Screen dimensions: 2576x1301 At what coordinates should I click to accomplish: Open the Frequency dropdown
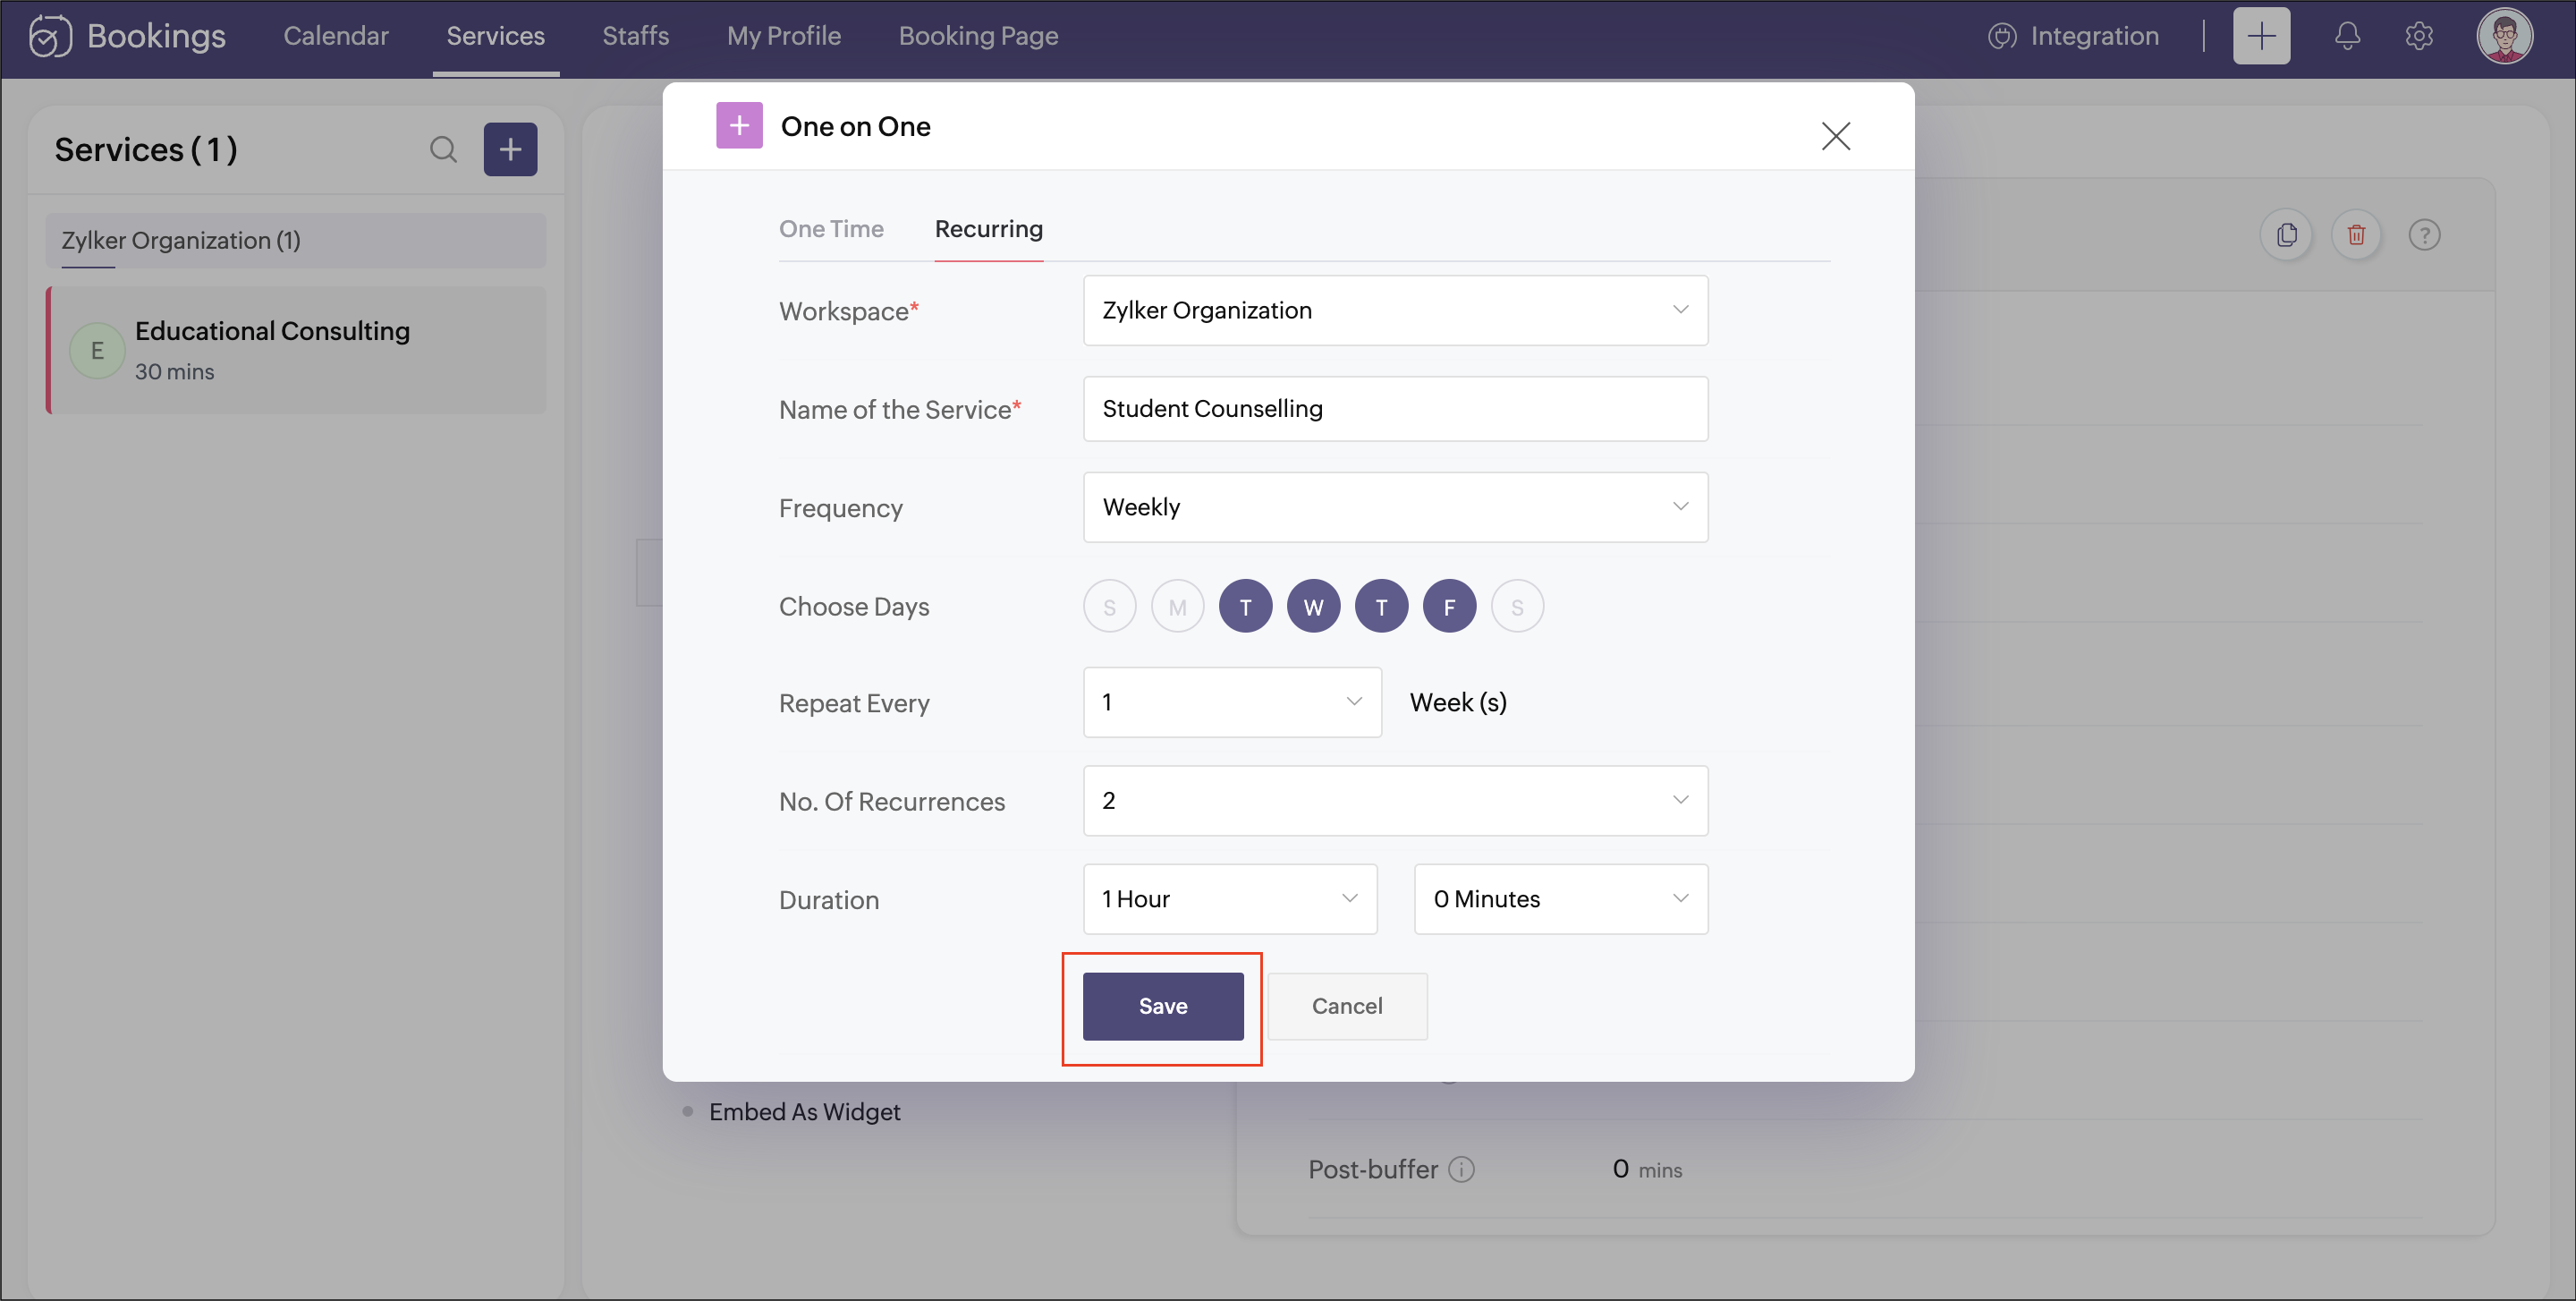tap(1395, 507)
